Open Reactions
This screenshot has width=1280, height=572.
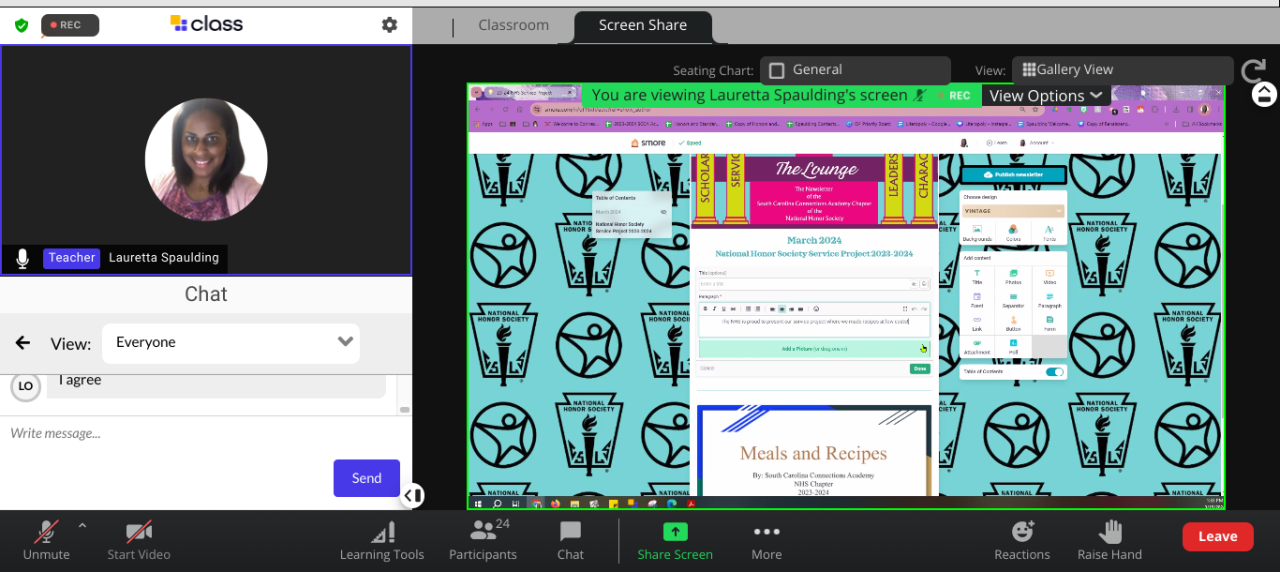(x=1022, y=541)
